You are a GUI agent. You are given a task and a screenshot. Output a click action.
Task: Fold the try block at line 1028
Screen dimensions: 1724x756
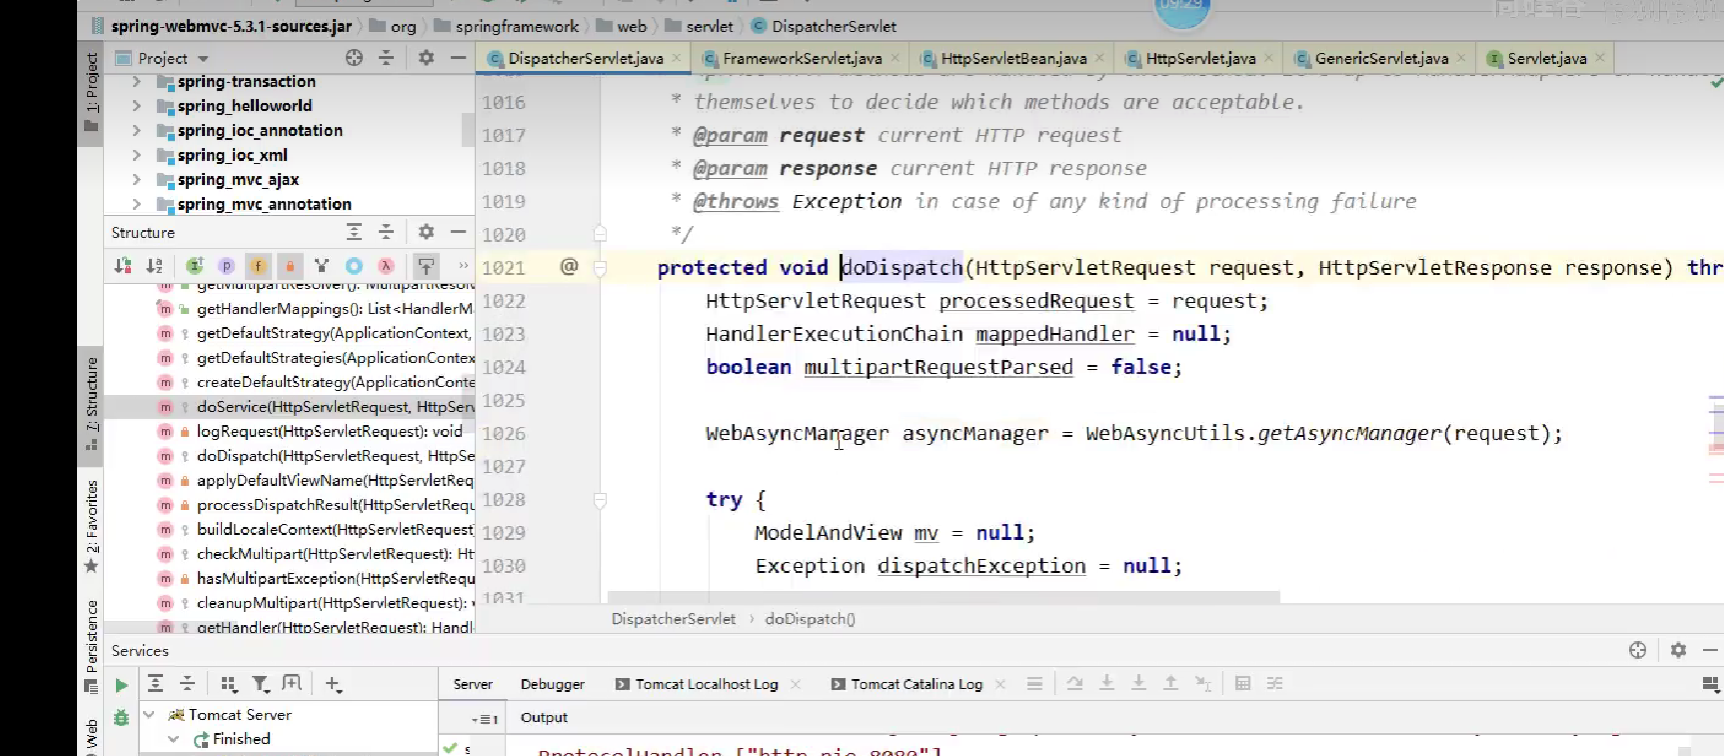pyautogui.click(x=600, y=500)
